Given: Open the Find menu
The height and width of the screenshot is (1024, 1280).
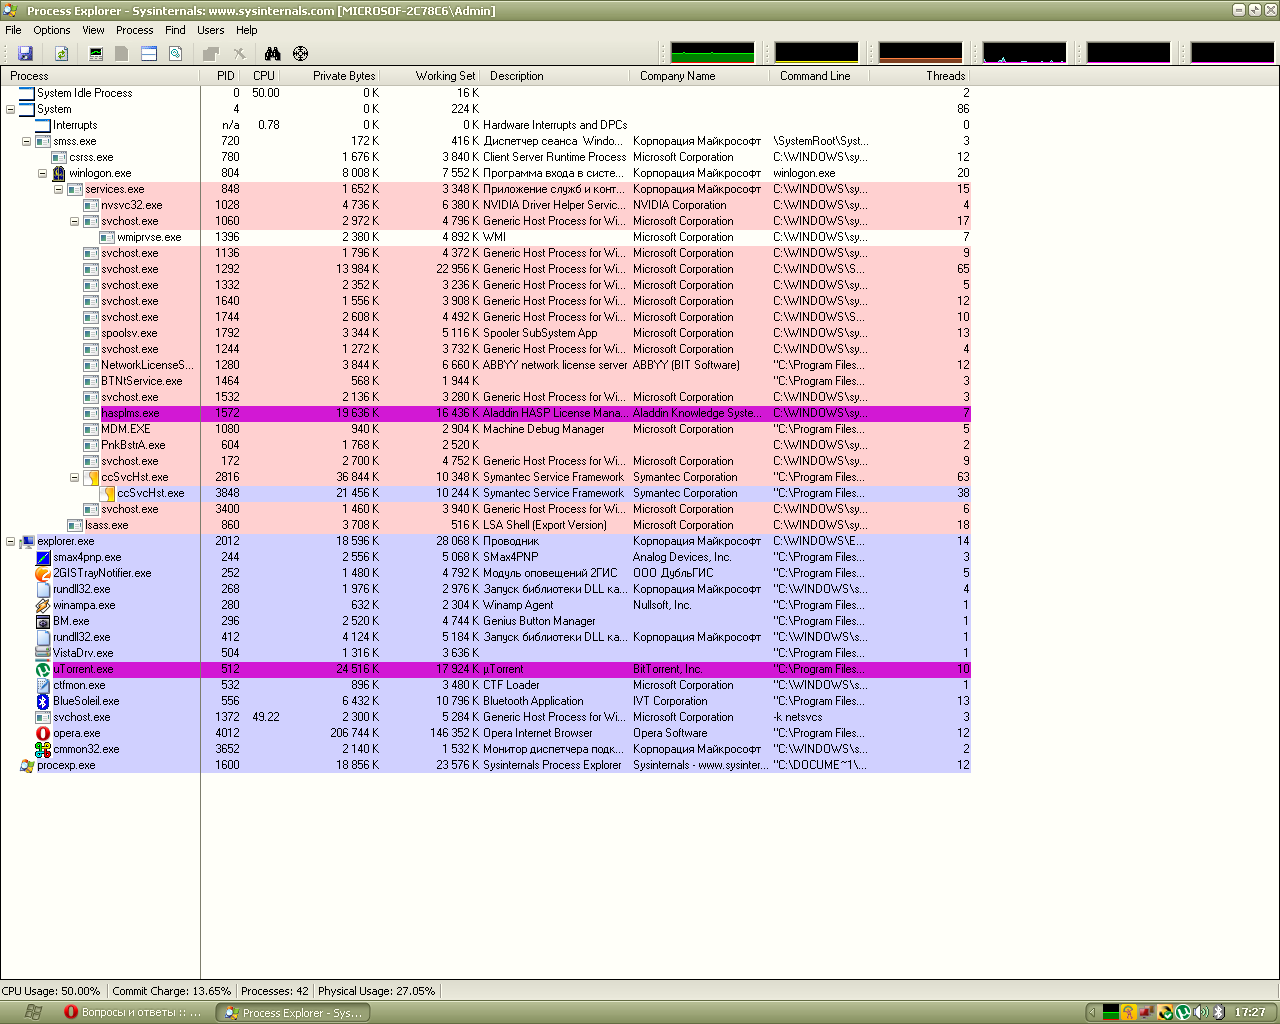Looking at the screenshot, I should (x=175, y=30).
